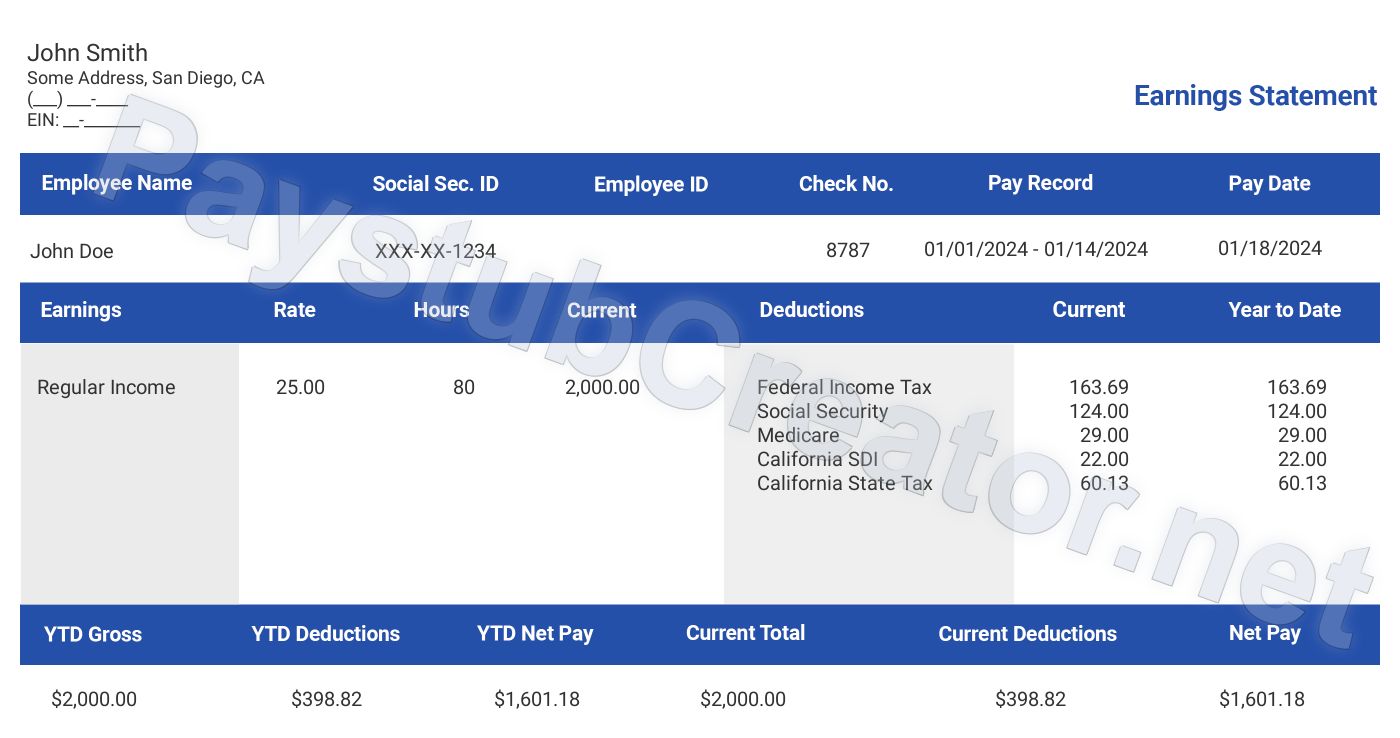Click the Regular Income amount "2,000.00"
The width and height of the screenshot is (1400, 738).
[602, 387]
